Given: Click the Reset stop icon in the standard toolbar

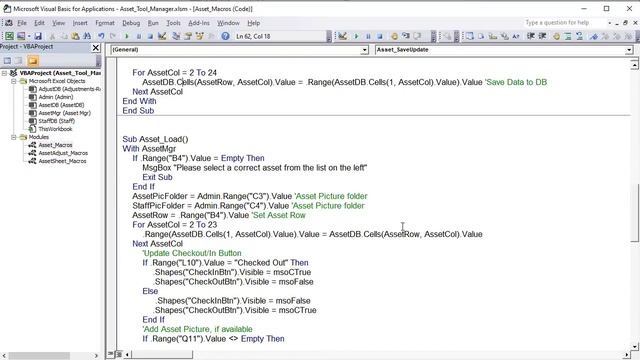Looking at the screenshot, I should click(x=150, y=36).
